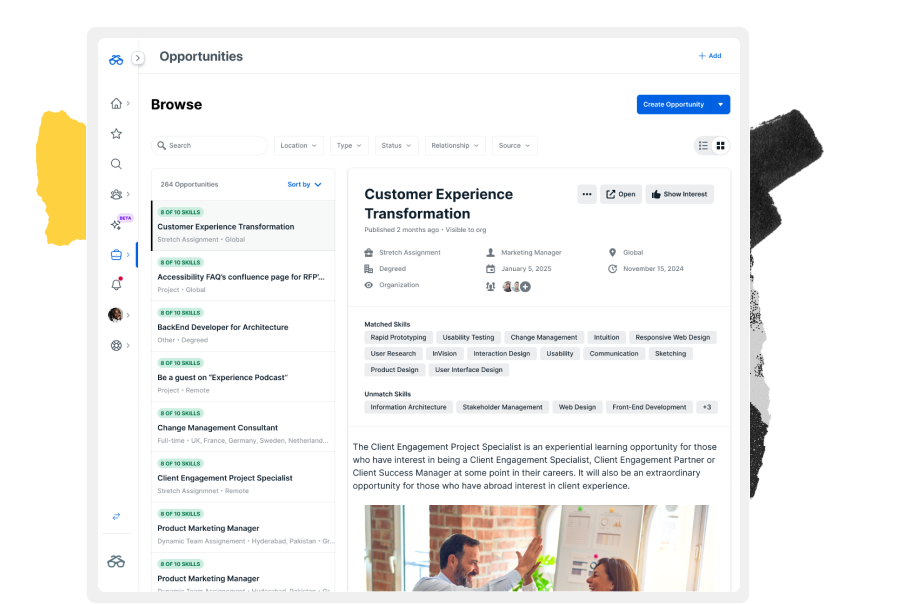Image resolution: width=900 pixels, height=604 pixels.
Task: Select Change Management Consultant opportunity
Action: coord(217,428)
